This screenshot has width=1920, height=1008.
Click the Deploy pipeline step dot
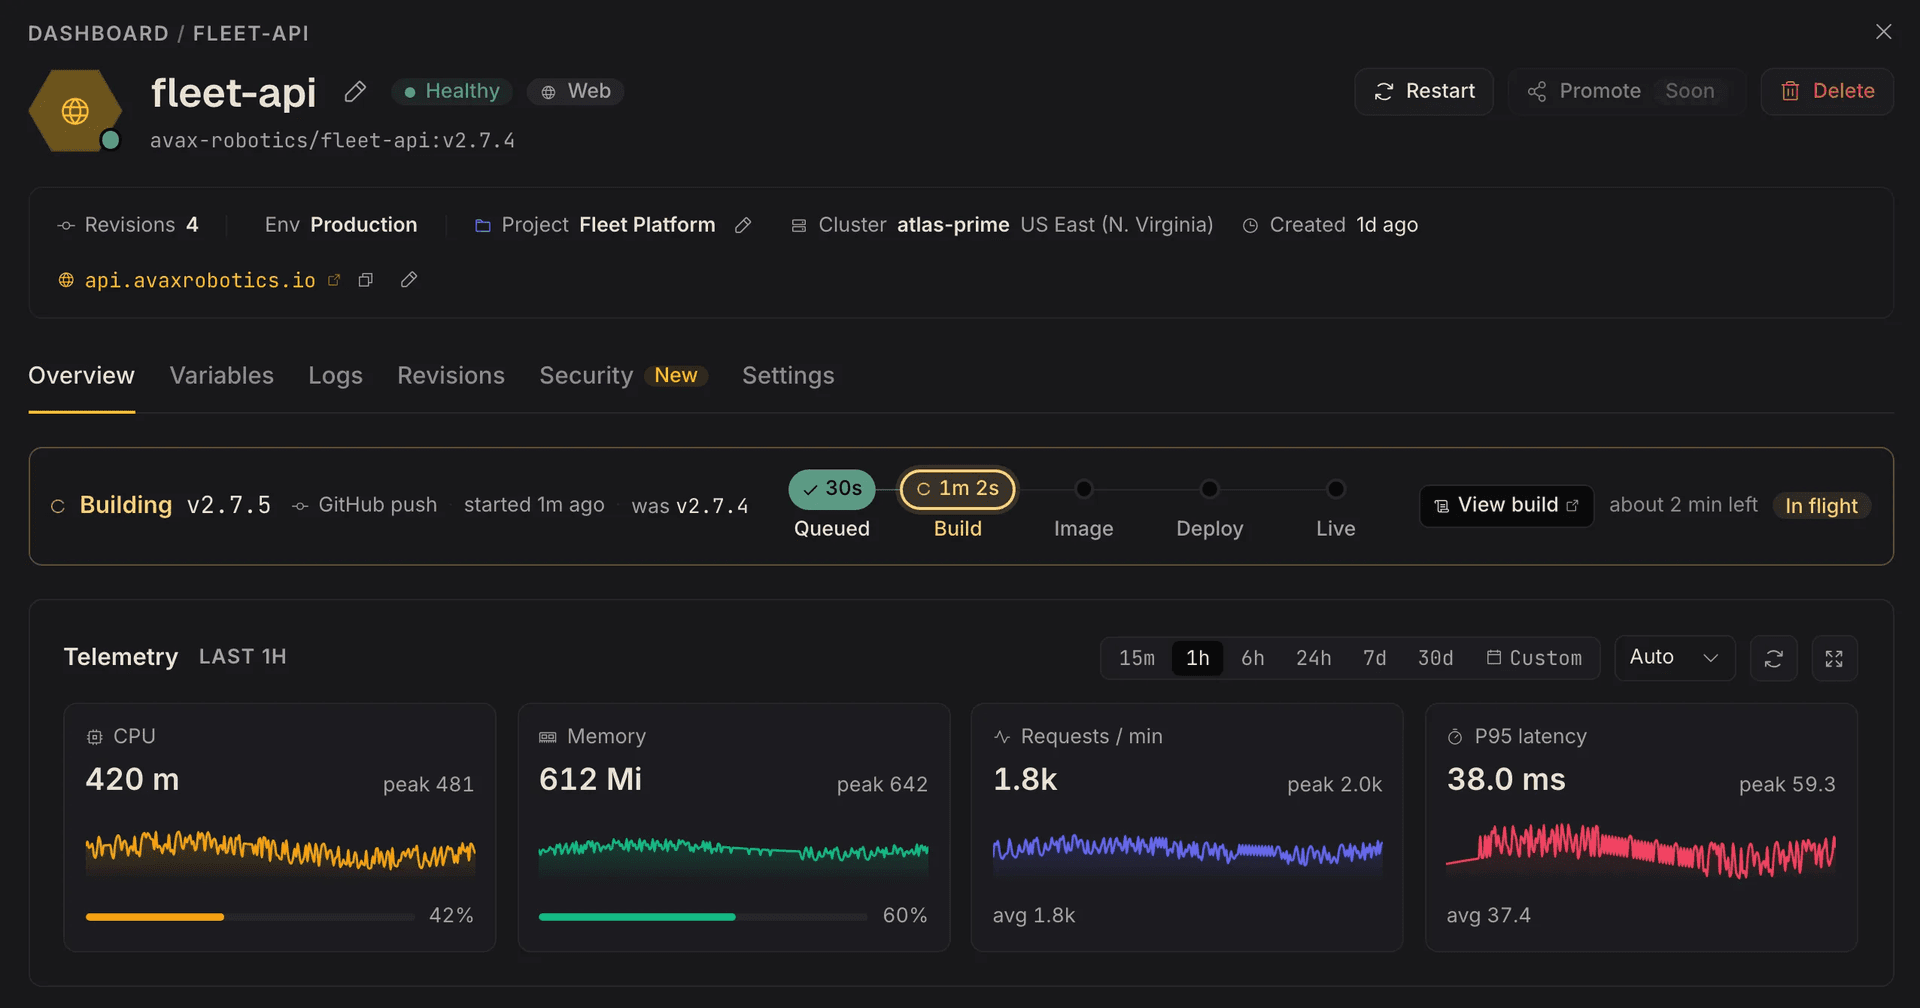[1210, 489]
